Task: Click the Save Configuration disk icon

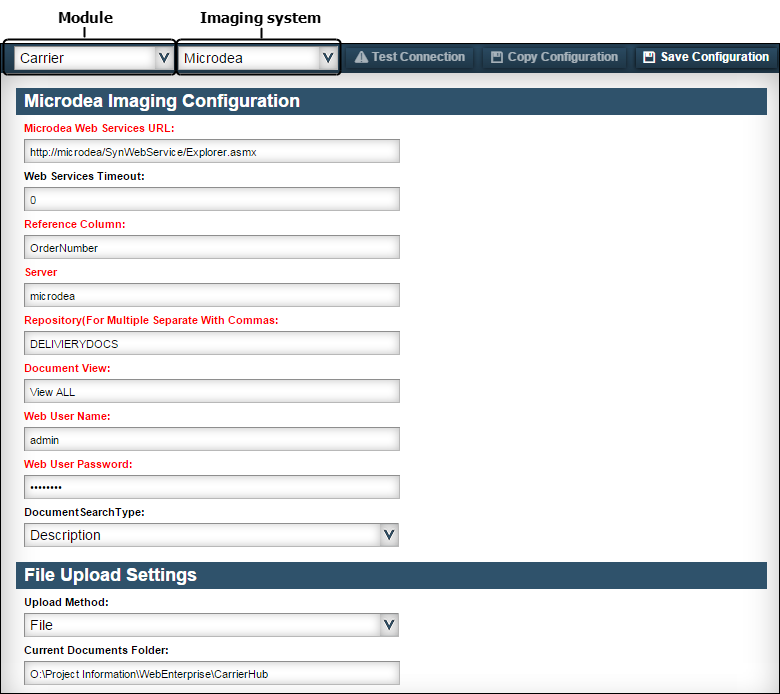Action: (649, 57)
